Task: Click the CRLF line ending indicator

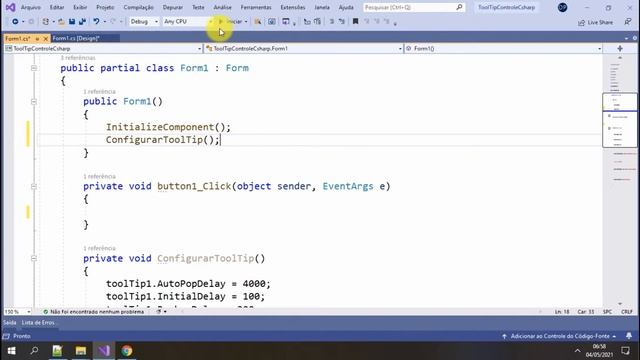Action: (627, 312)
